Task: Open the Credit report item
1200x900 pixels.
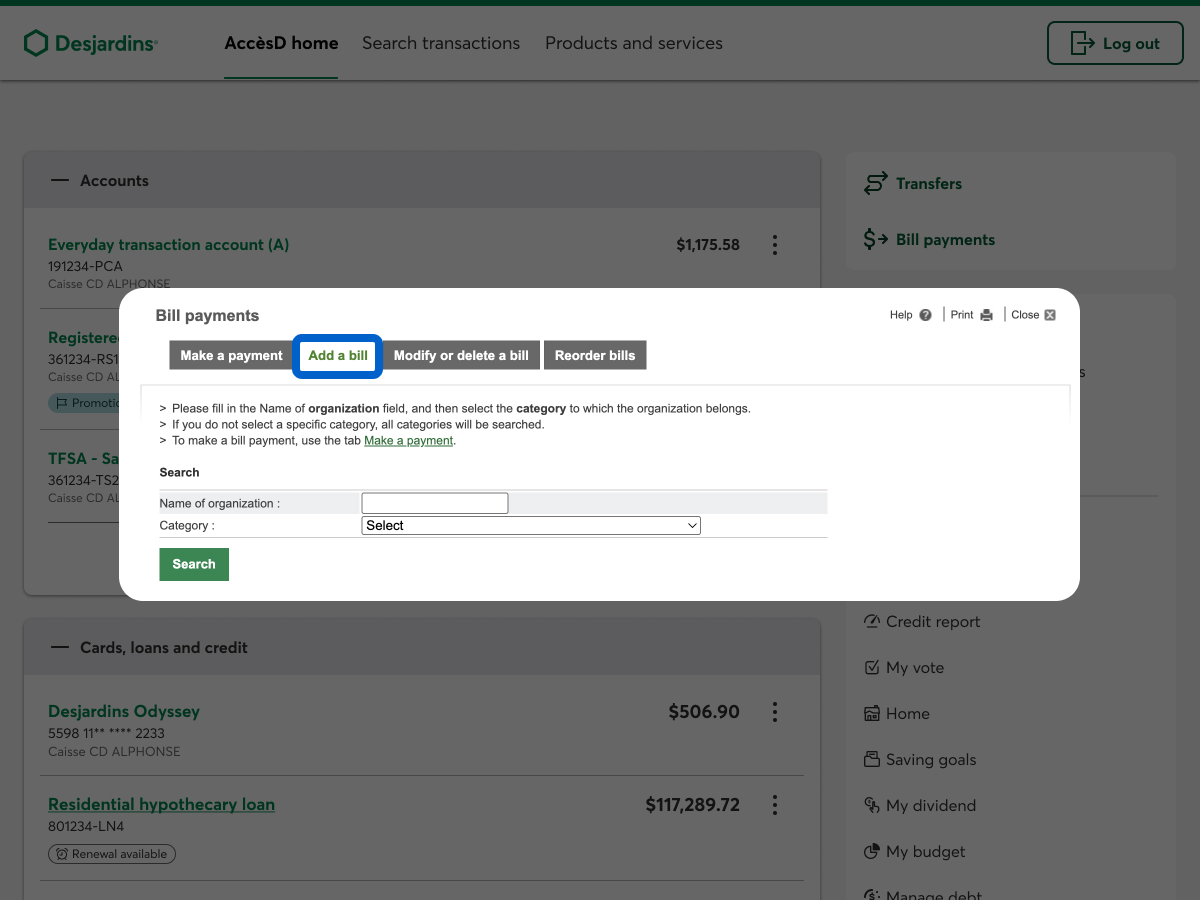Action: (x=932, y=622)
